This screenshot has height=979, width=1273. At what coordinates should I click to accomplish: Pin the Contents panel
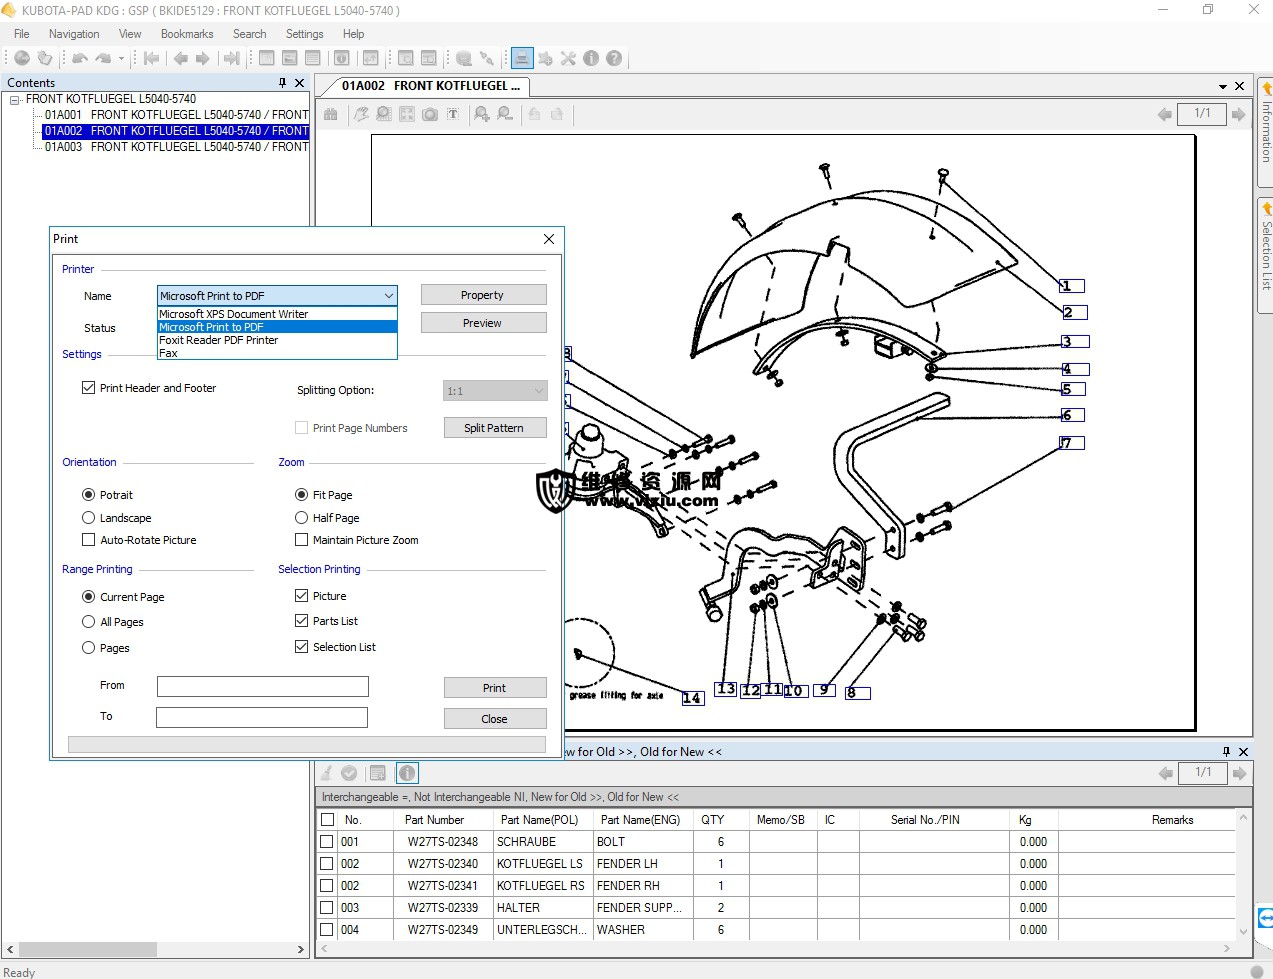[282, 83]
